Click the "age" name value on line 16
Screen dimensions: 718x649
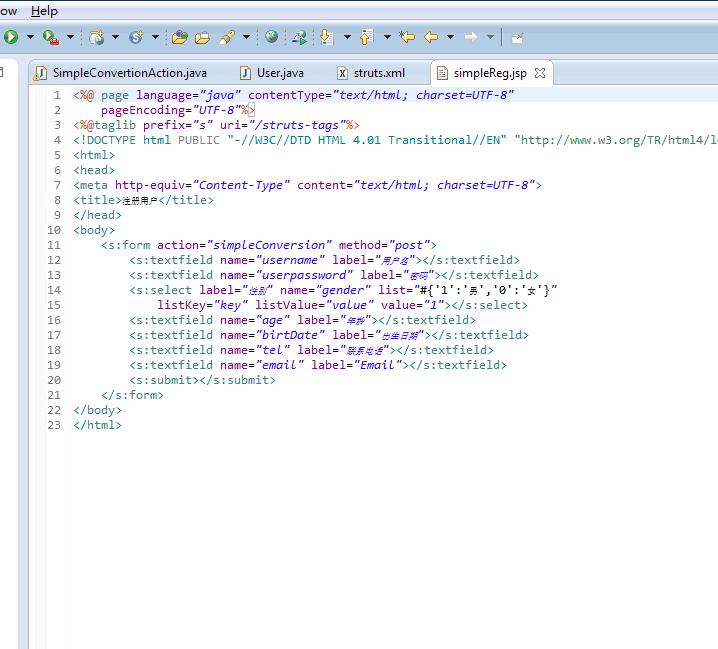point(273,320)
